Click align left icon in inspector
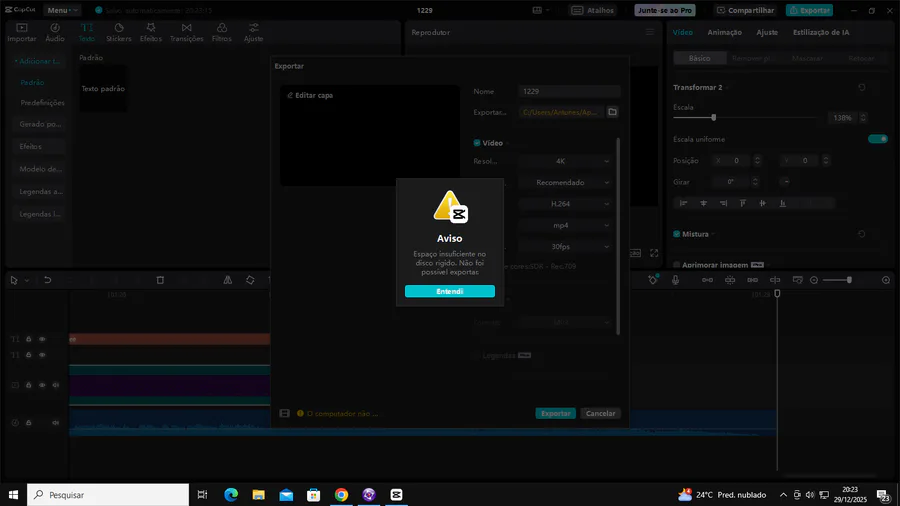 point(683,203)
